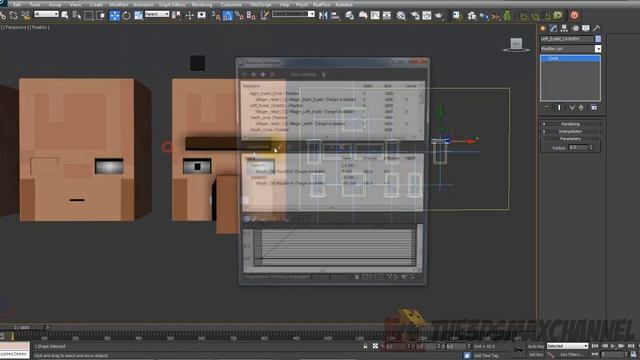The height and width of the screenshot is (360, 640).
Task: Toggle Show End Result icon
Action: 559,107
